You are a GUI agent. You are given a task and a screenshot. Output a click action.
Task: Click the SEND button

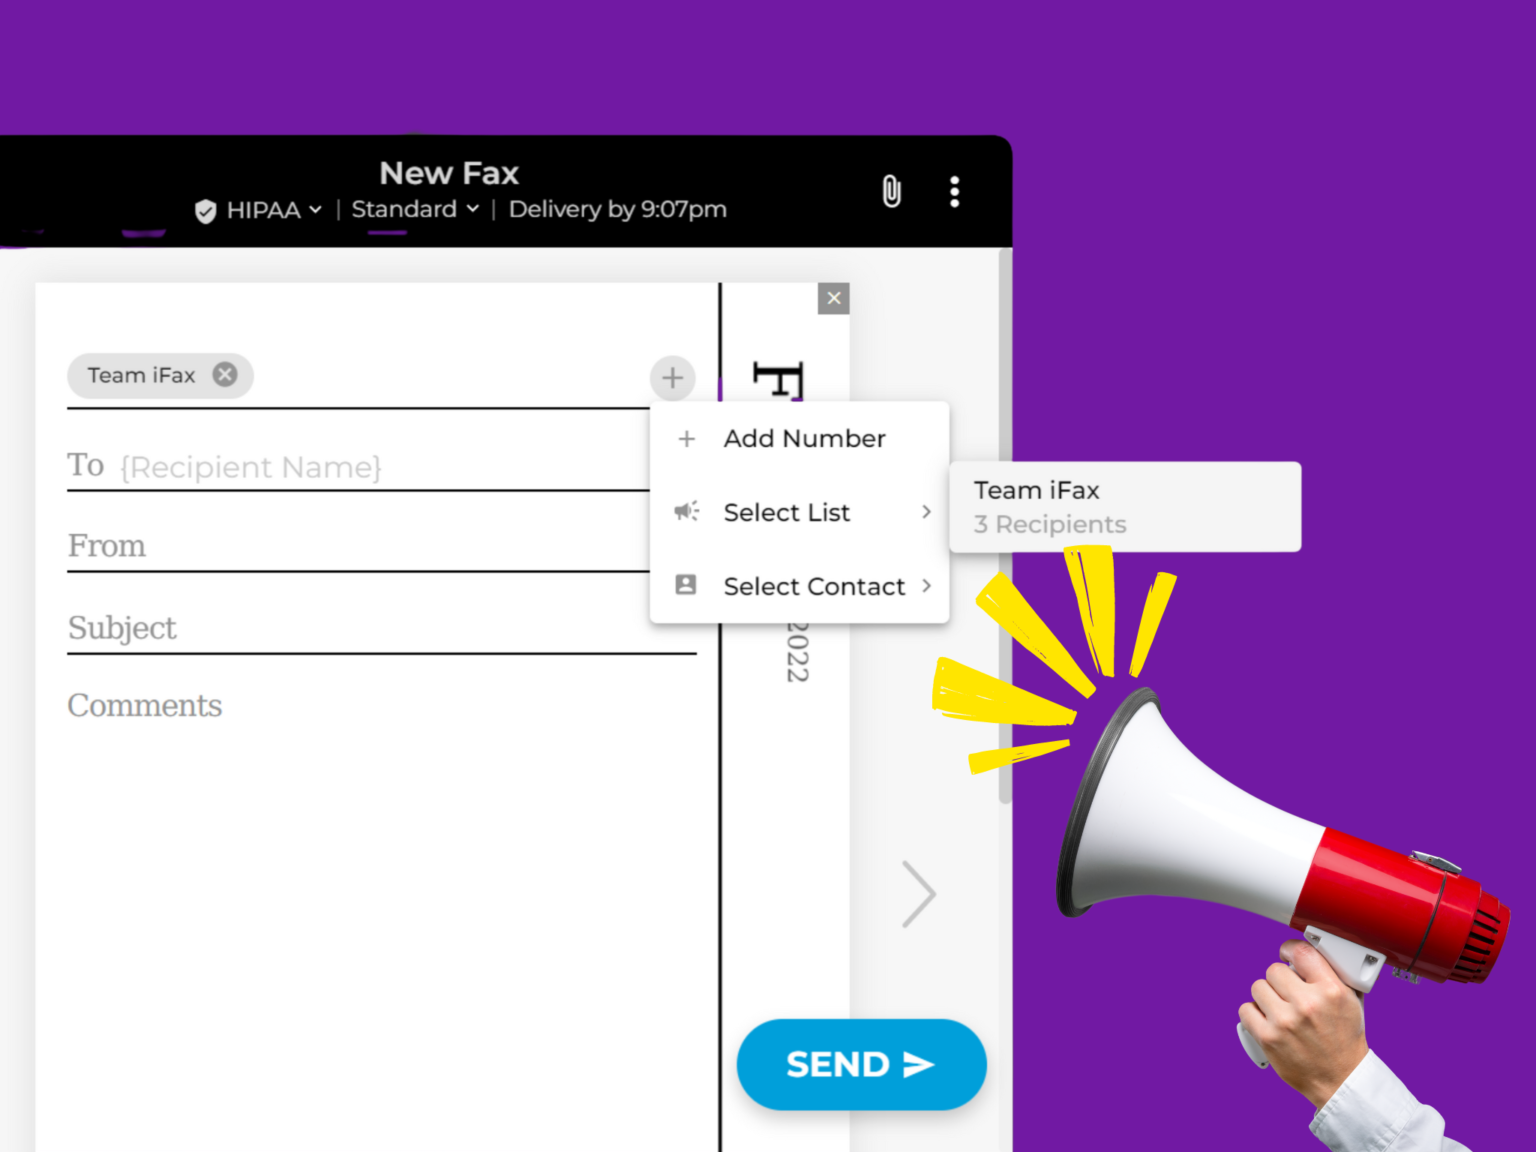861,1064
